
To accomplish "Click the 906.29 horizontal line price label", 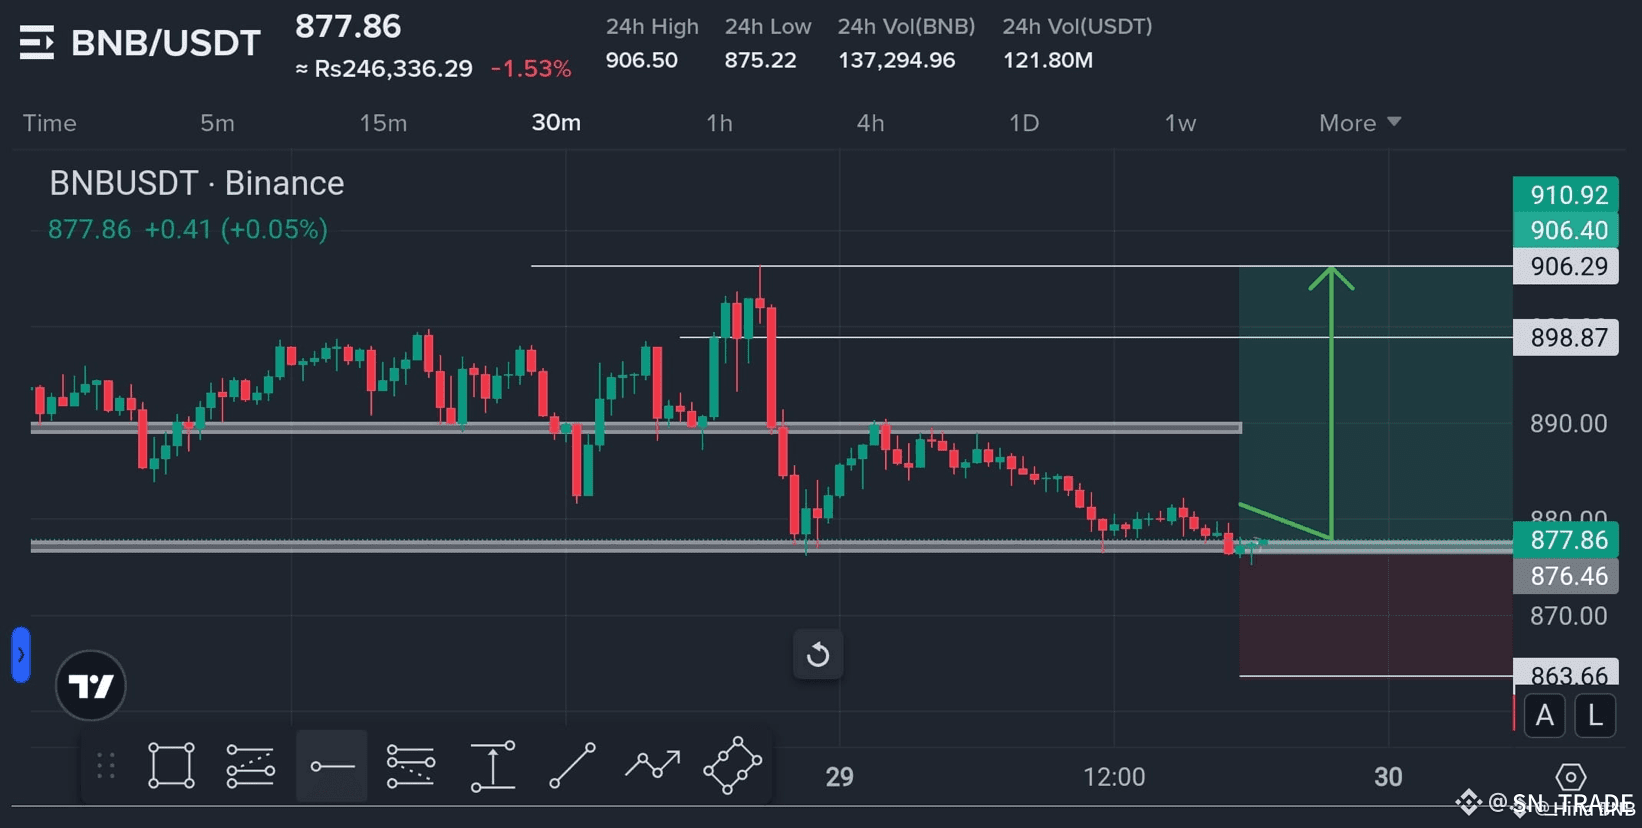I will [1566, 266].
